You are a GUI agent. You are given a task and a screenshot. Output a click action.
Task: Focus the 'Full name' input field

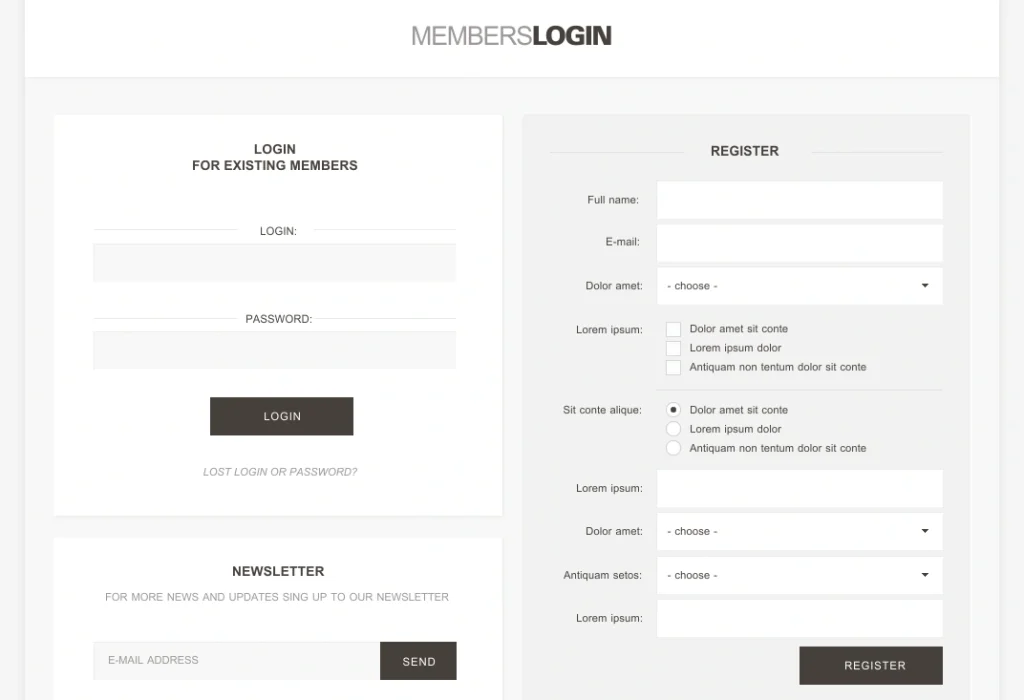pyautogui.click(x=799, y=200)
